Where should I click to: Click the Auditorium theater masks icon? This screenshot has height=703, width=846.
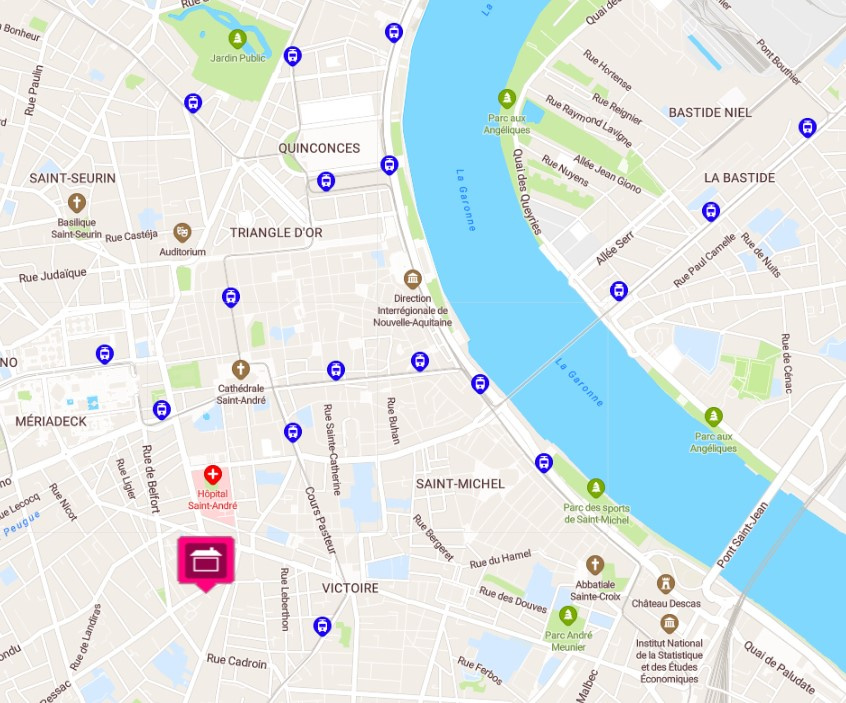(182, 233)
